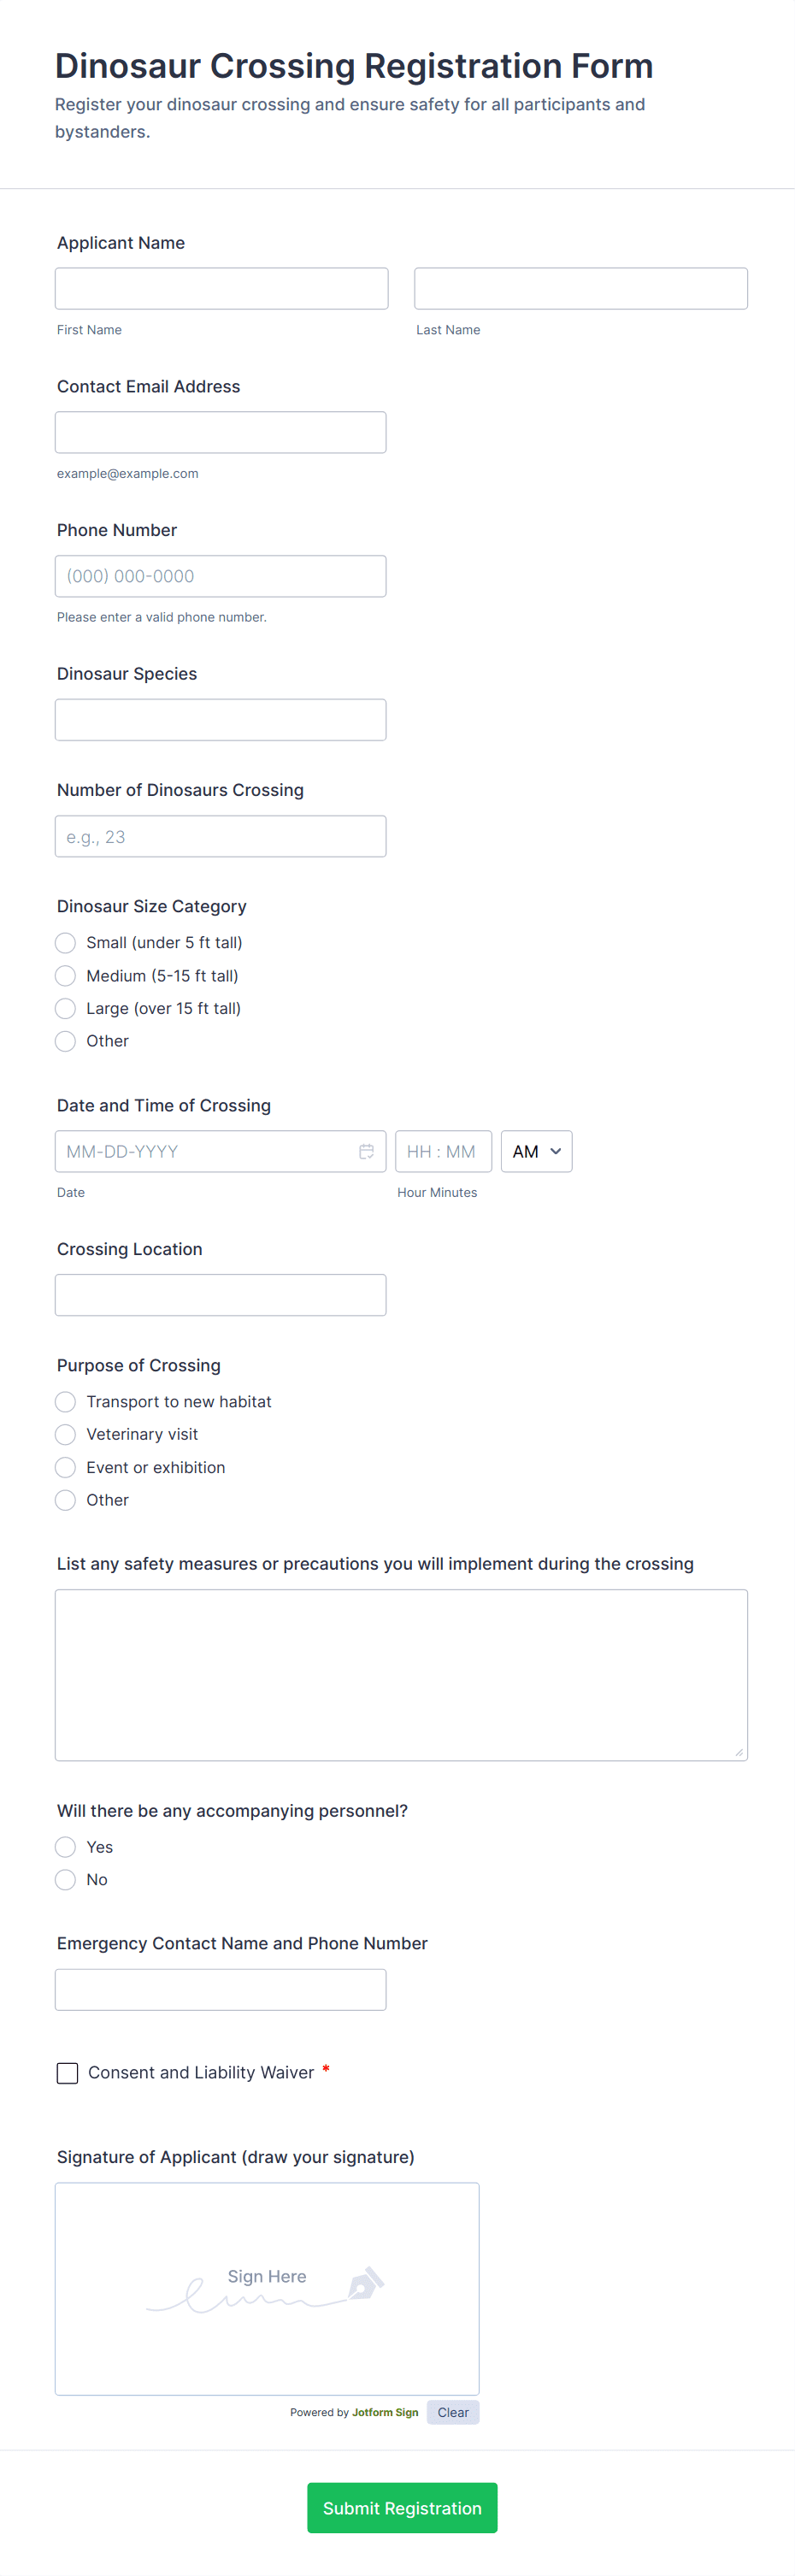Select No for accompanying personnel

coord(65,1880)
